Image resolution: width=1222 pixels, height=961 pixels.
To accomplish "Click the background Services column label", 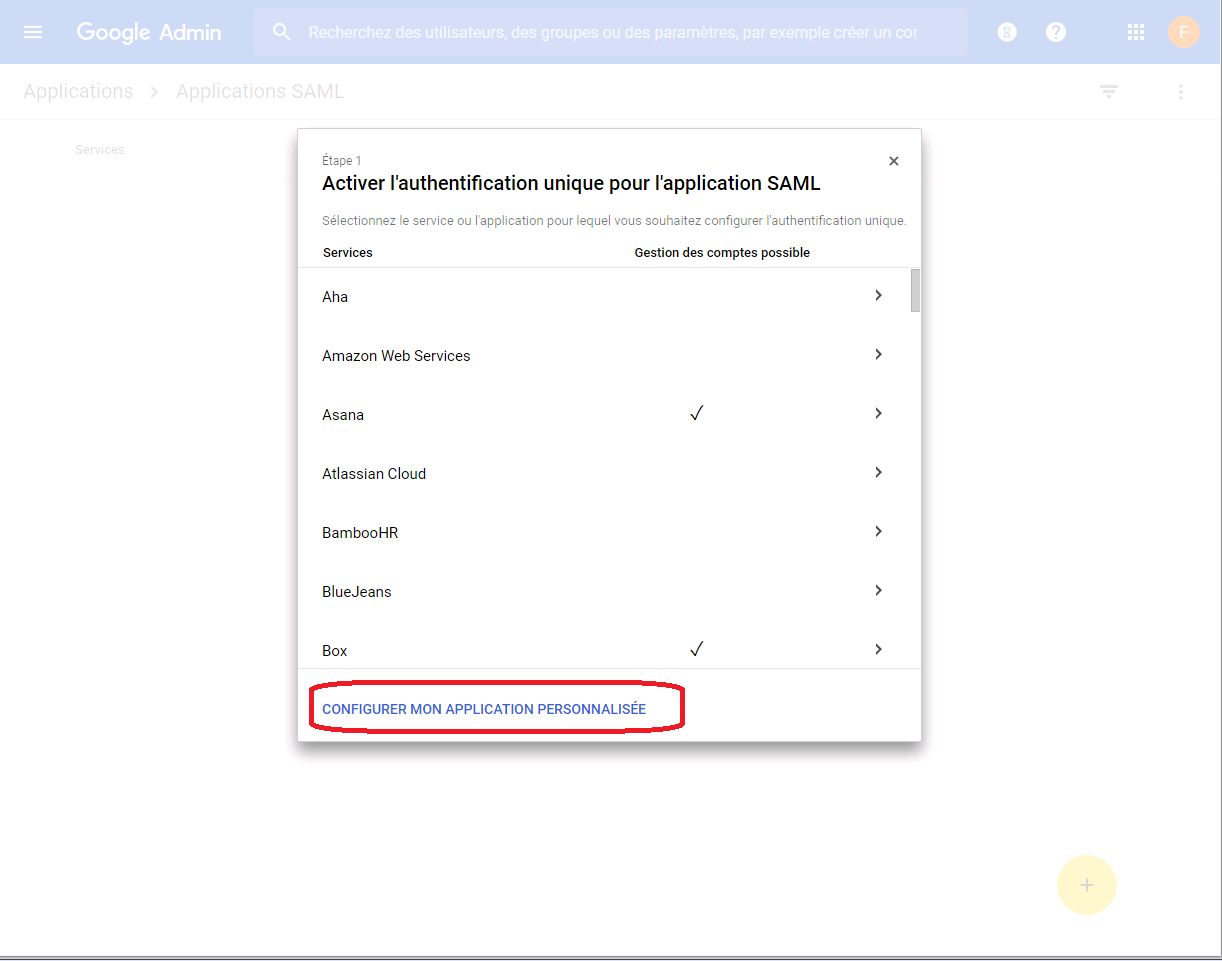I will [100, 150].
